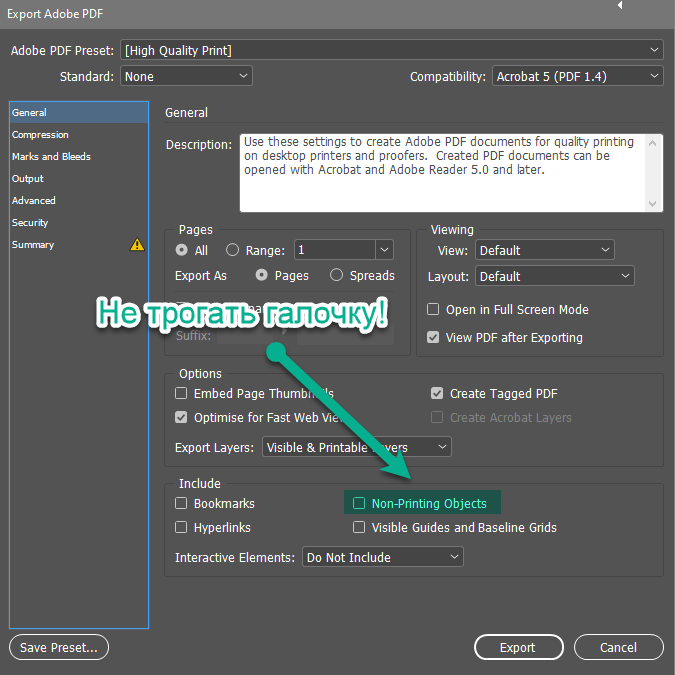Open the Summary category
This screenshot has width=675, height=675.
[79, 245]
